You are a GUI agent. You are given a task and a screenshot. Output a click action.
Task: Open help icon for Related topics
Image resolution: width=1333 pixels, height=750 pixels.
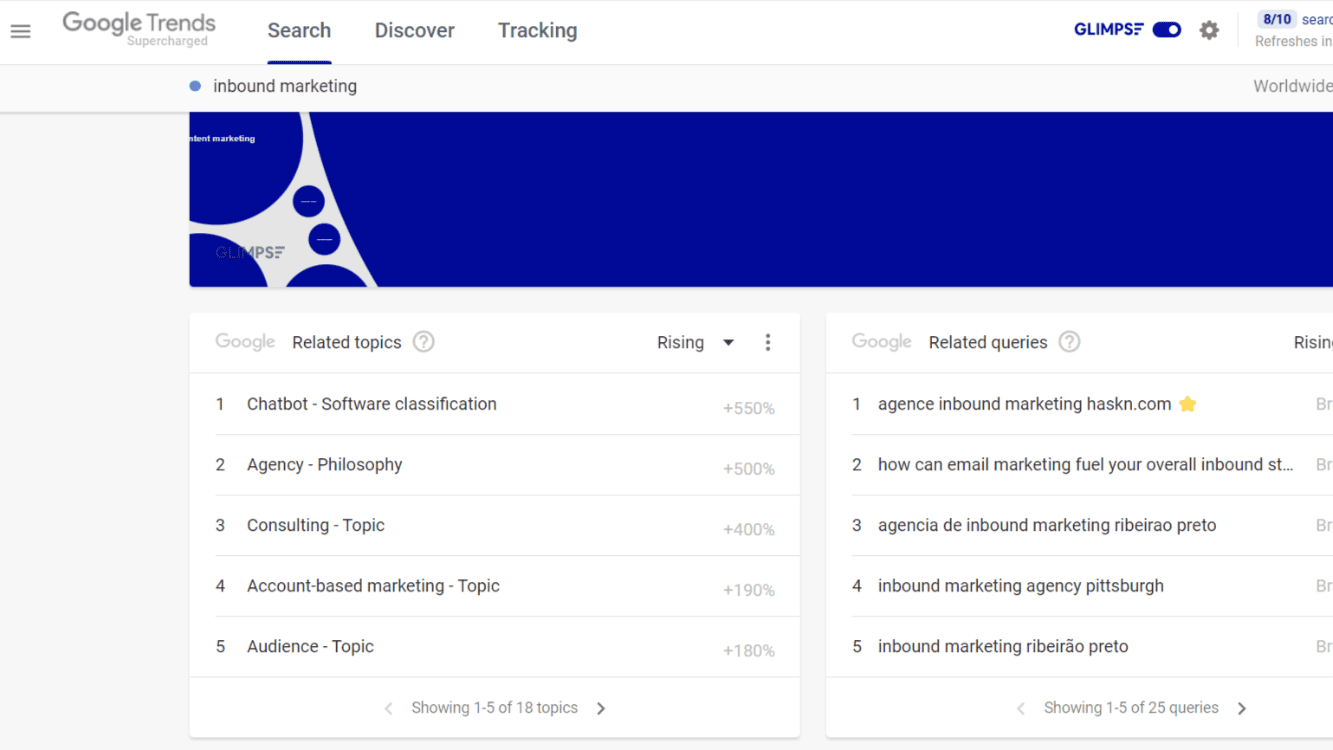424,342
